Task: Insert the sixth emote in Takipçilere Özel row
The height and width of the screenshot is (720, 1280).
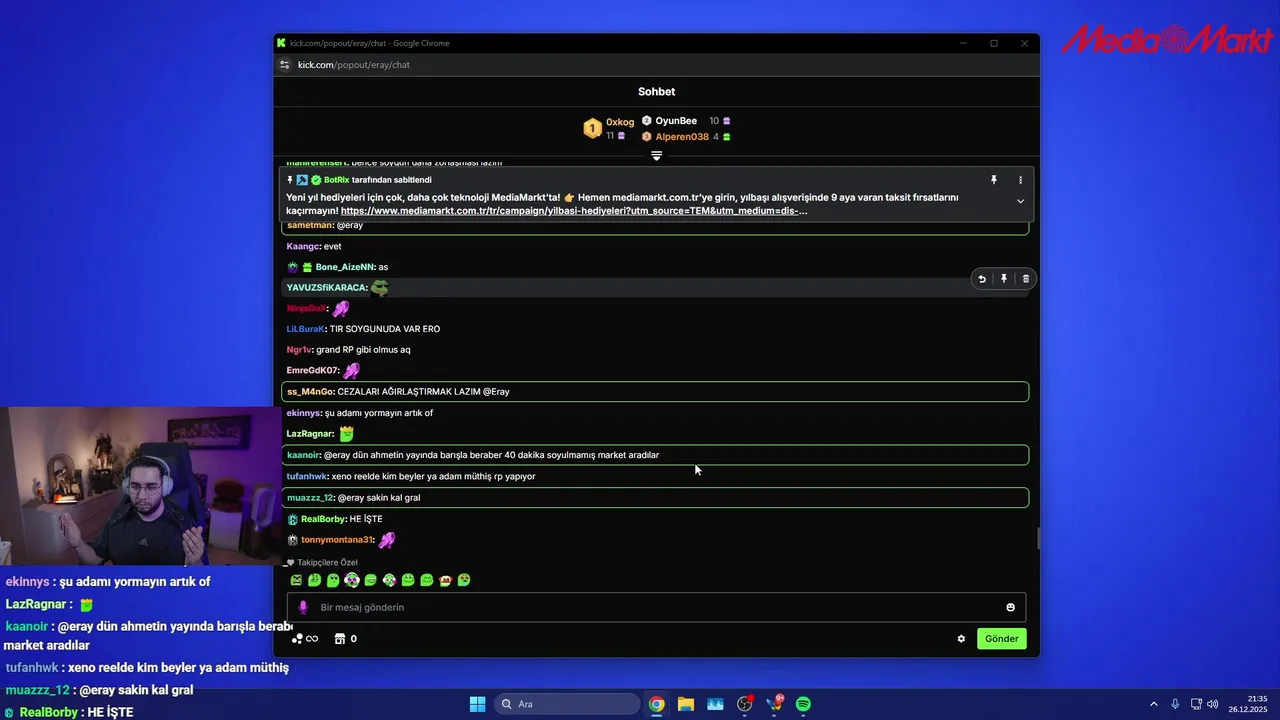Action: click(389, 580)
